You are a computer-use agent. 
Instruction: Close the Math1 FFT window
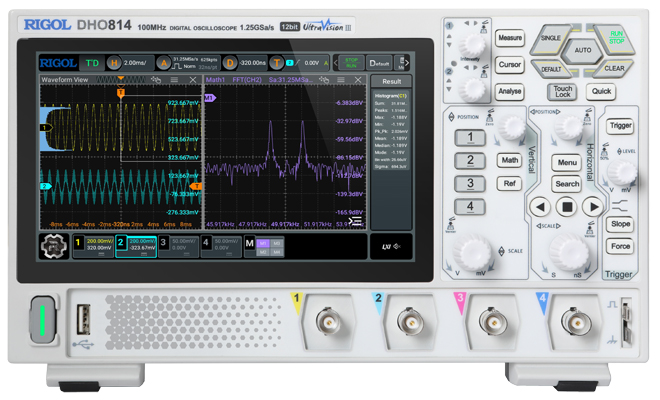point(358,80)
